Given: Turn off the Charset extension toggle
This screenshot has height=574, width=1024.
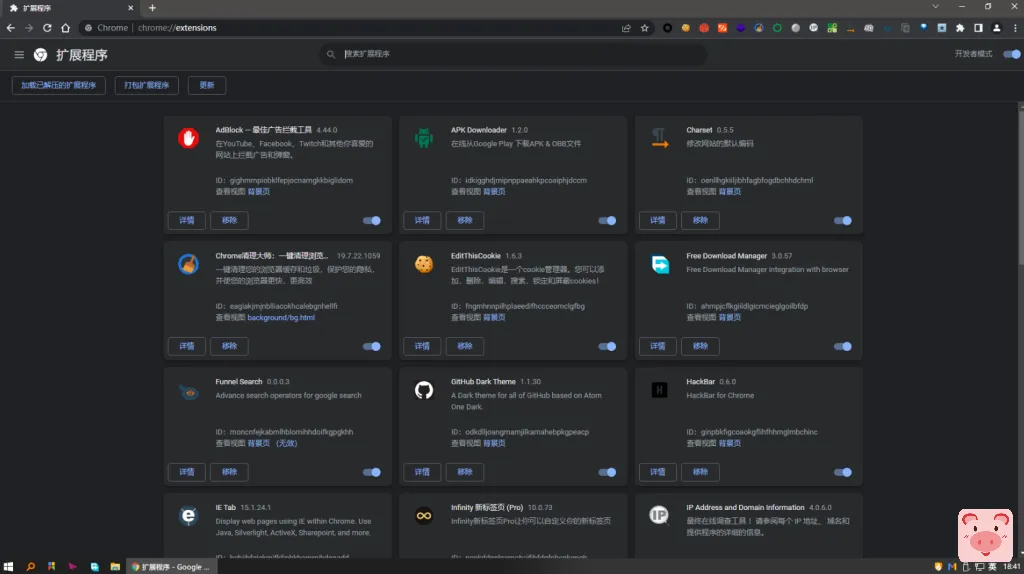Looking at the screenshot, I should tap(842, 221).
